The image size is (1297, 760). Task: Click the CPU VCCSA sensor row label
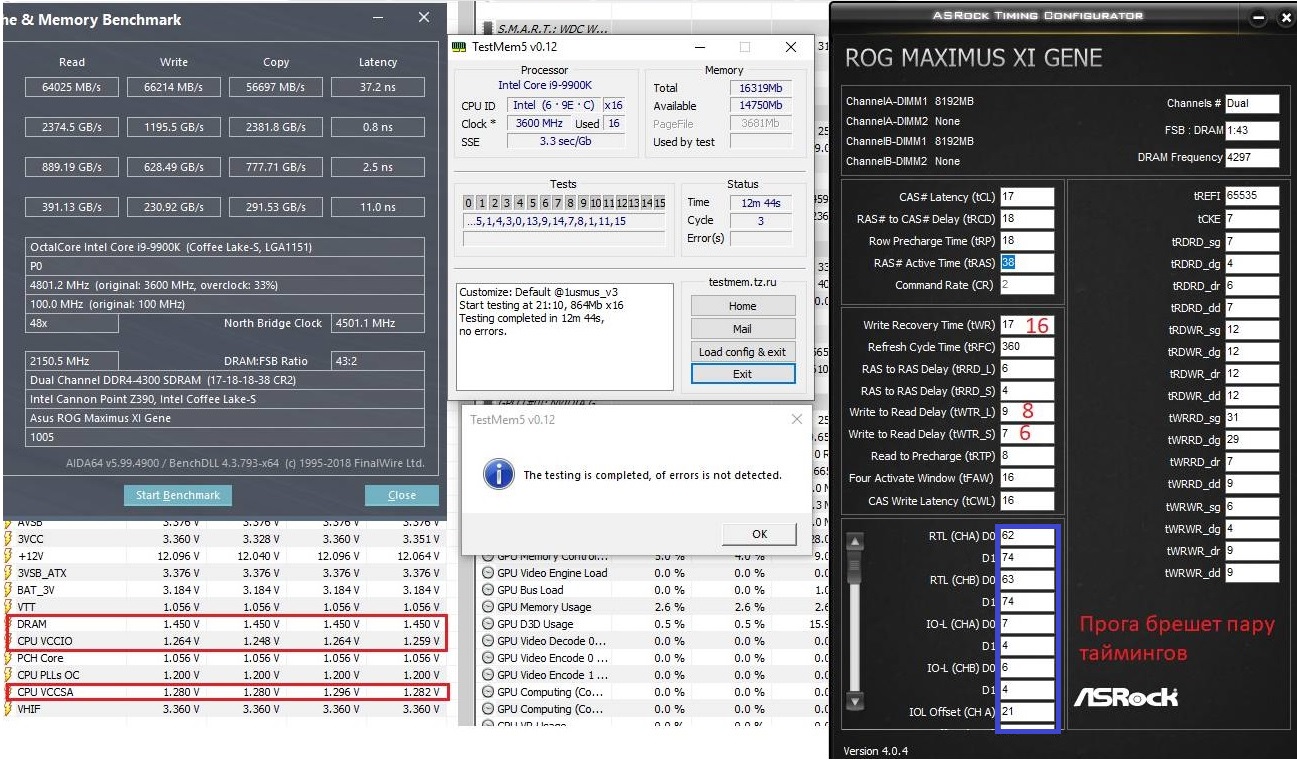46,692
